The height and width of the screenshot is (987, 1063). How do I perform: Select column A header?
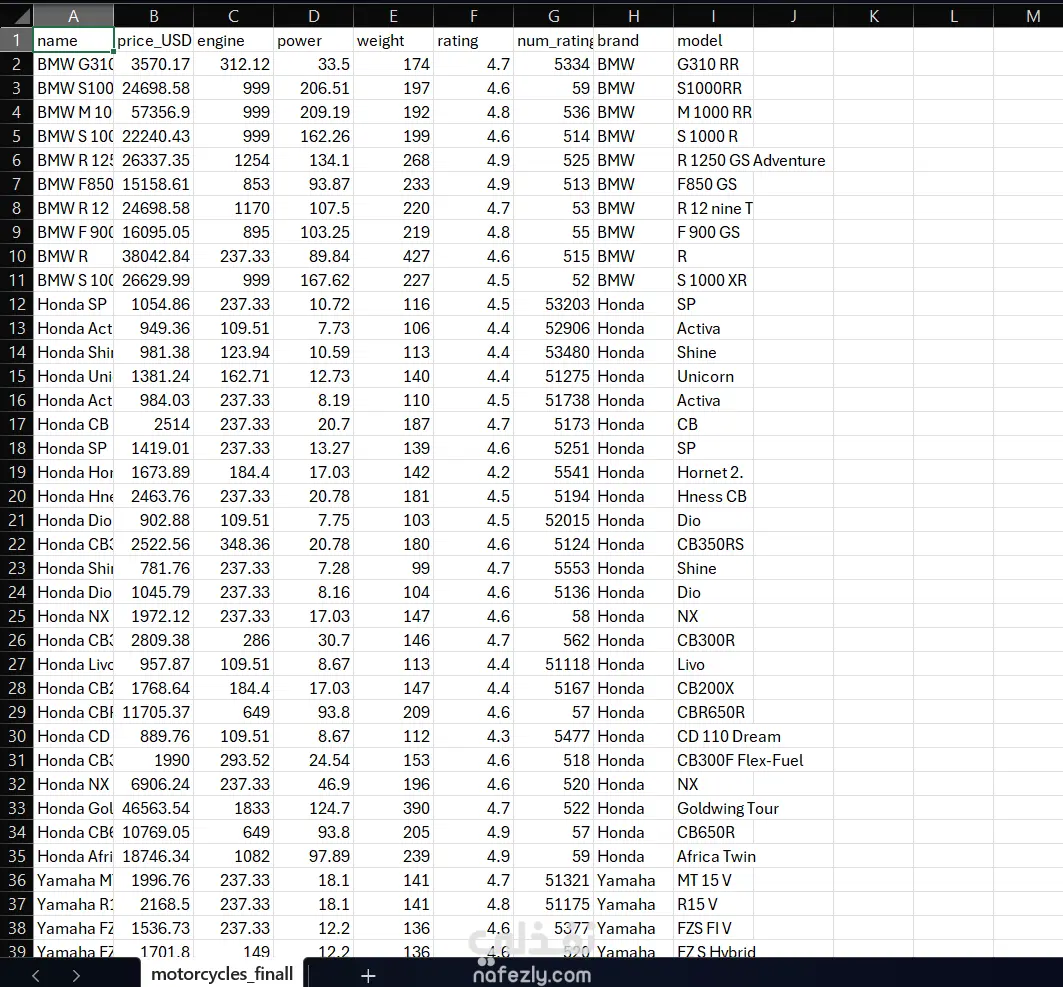[73, 16]
